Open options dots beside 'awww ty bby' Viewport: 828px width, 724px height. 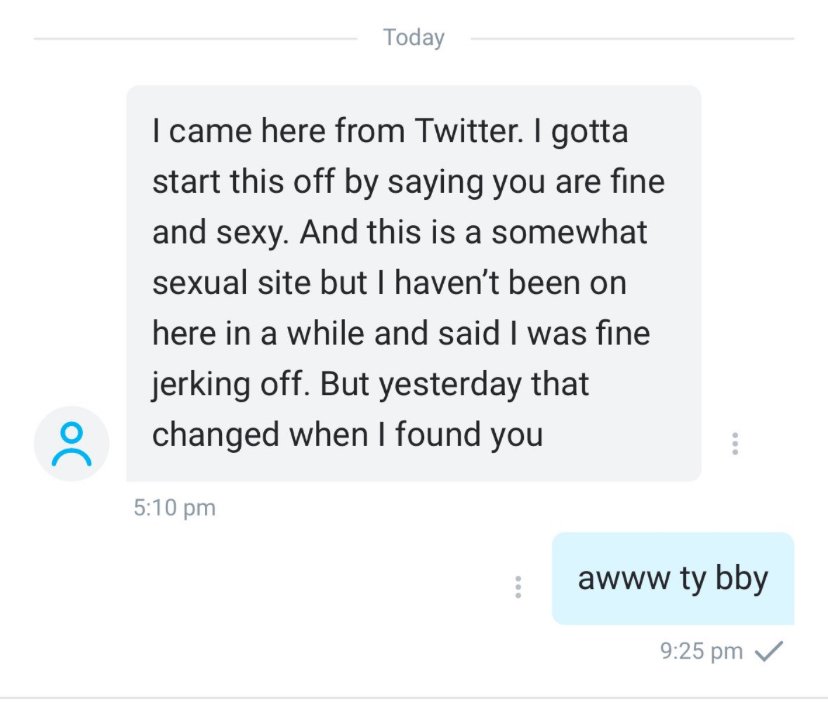[x=518, y=587]
